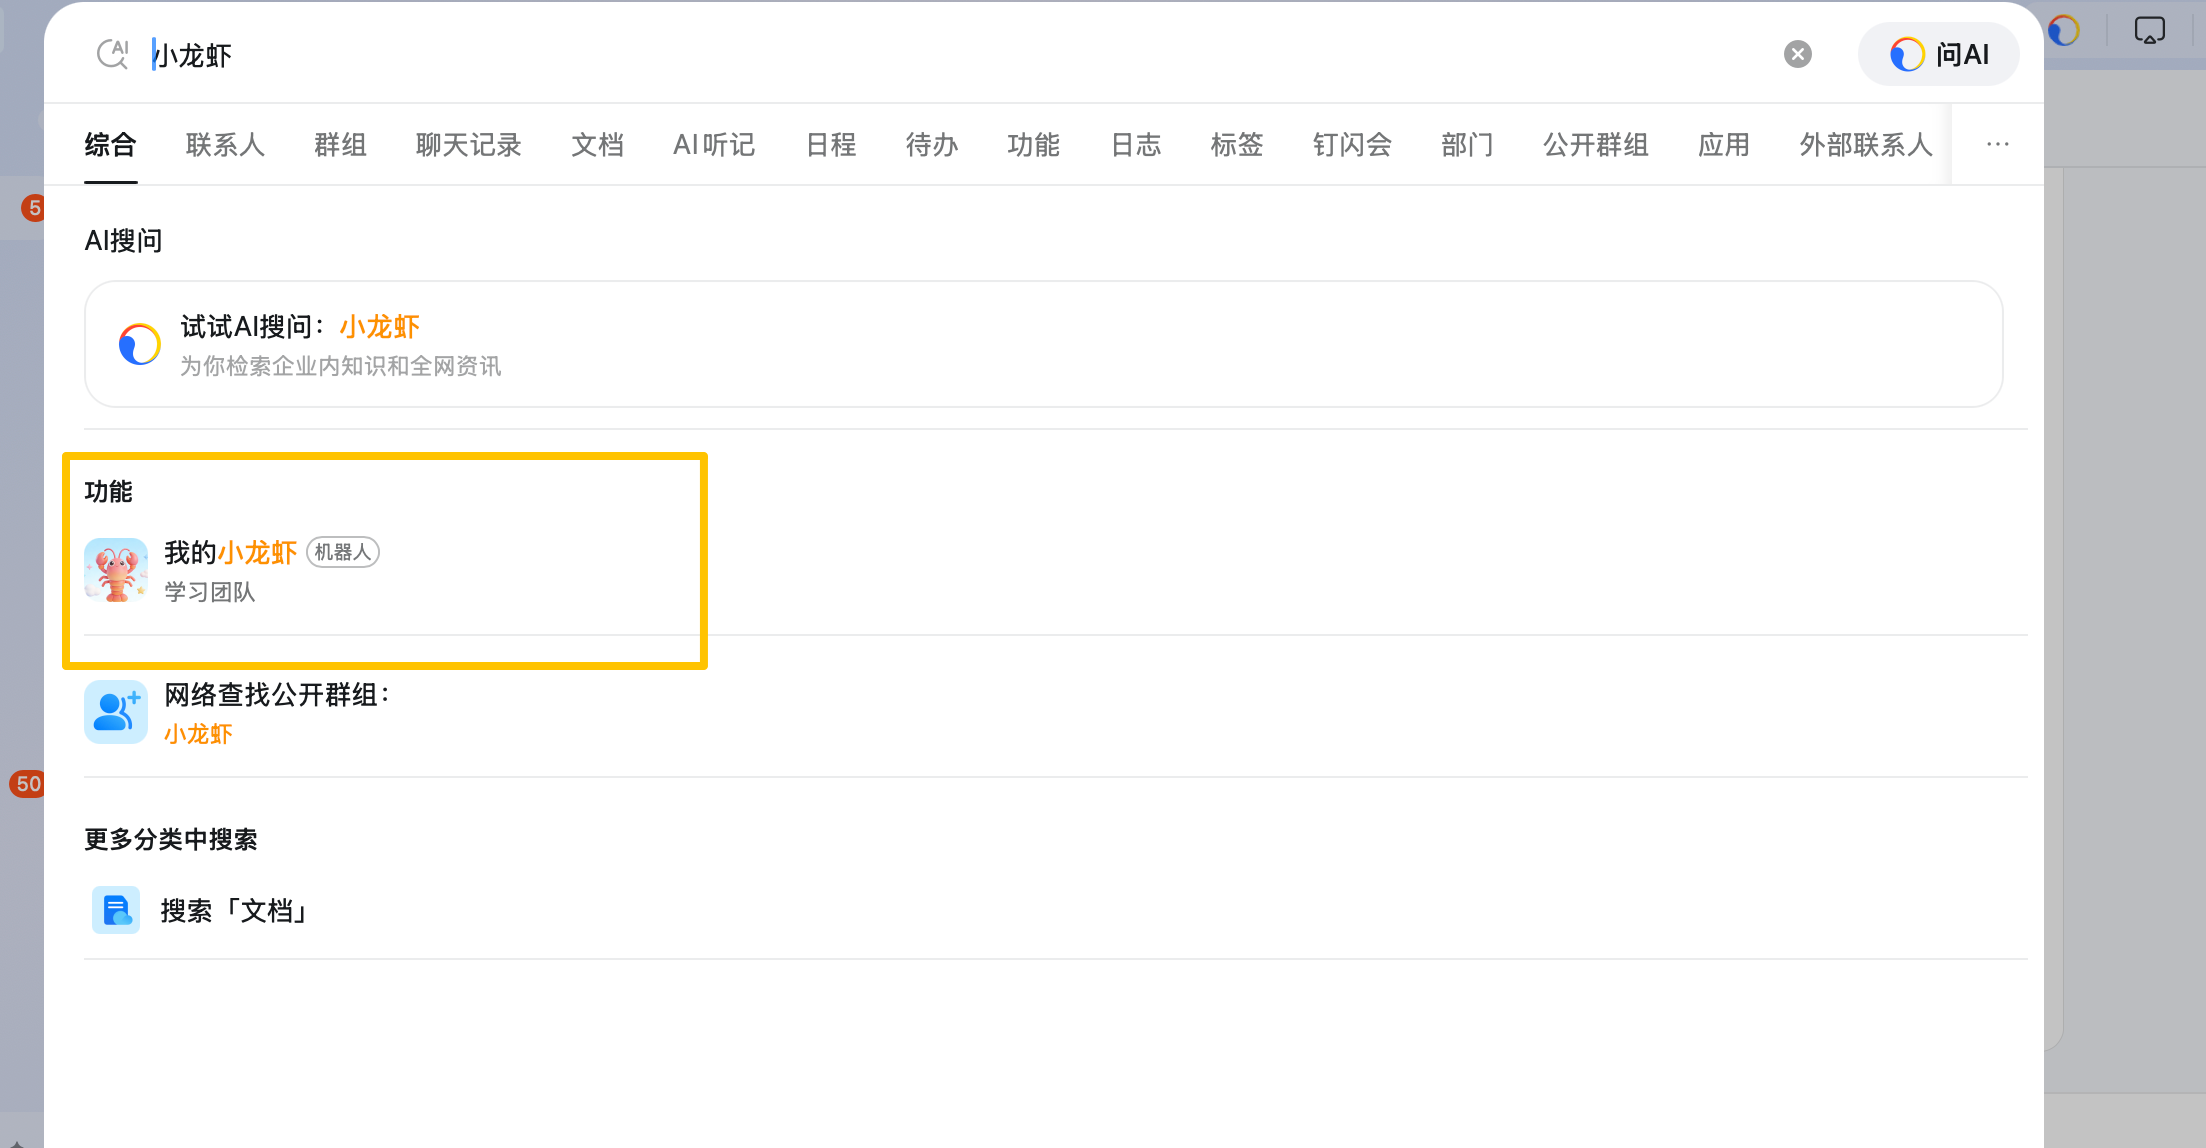Click the screen cast icon at top right
The image size is (2206, 1148).
[2149, 30]
